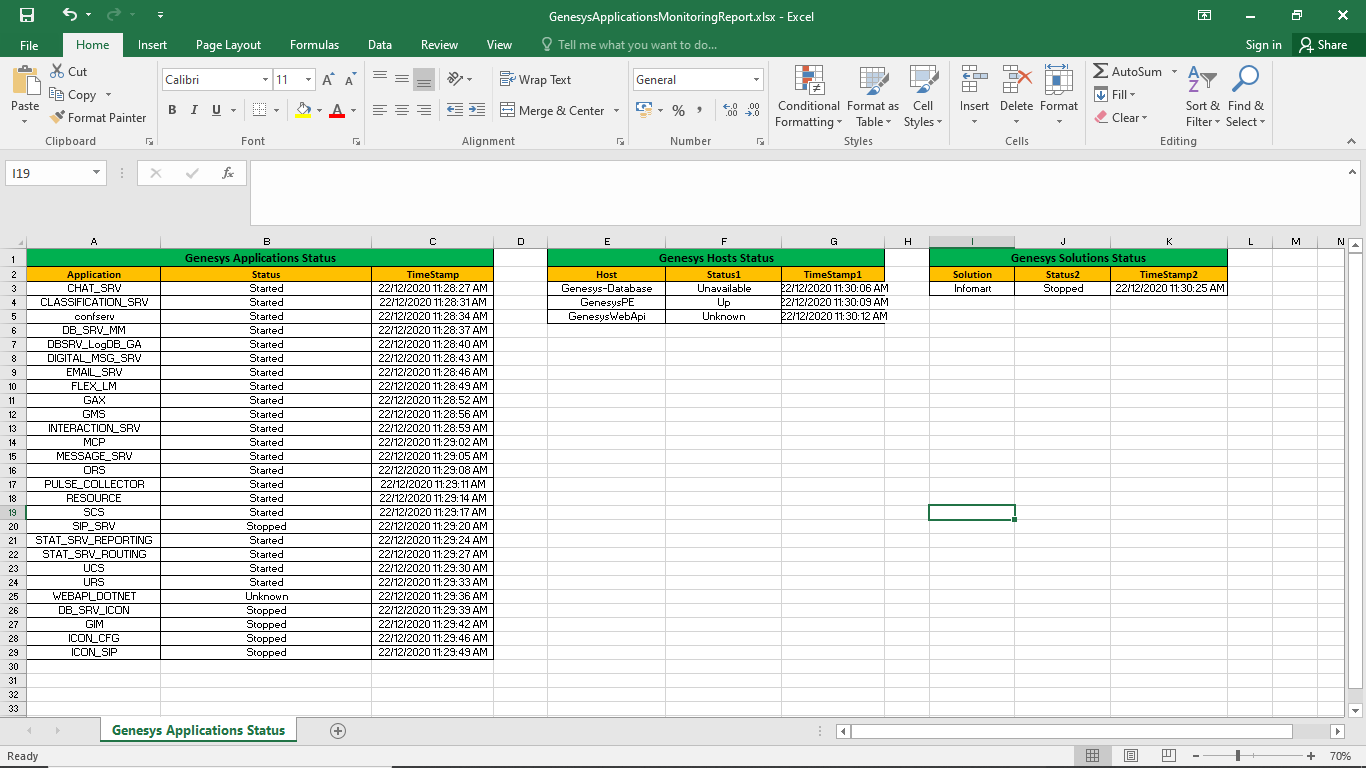Add a new sheet with plus icon
This screenshot has height=768, width=1366.
pyautogui.click(x=338, y=730)
